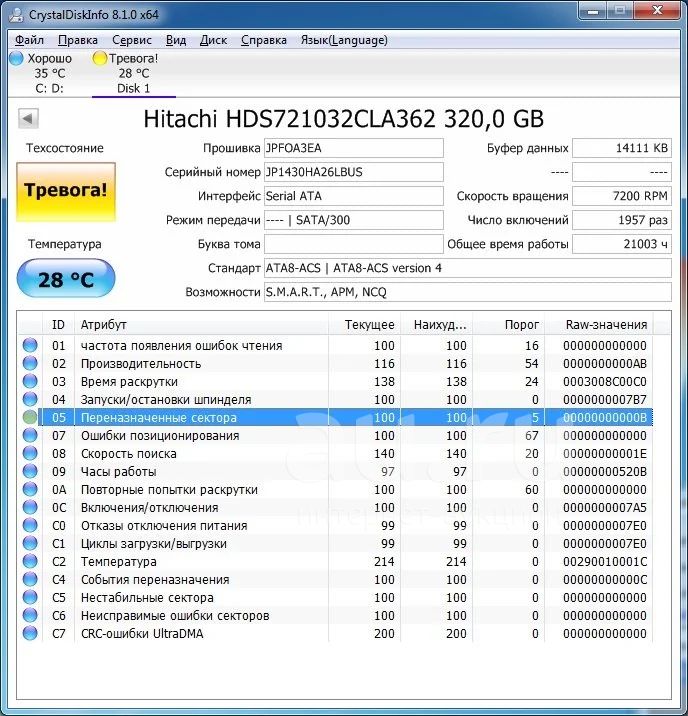Viewport: 688px width, 716px height.
Task: Click the Raw-значения column header
Action: (x=599, y=325)
